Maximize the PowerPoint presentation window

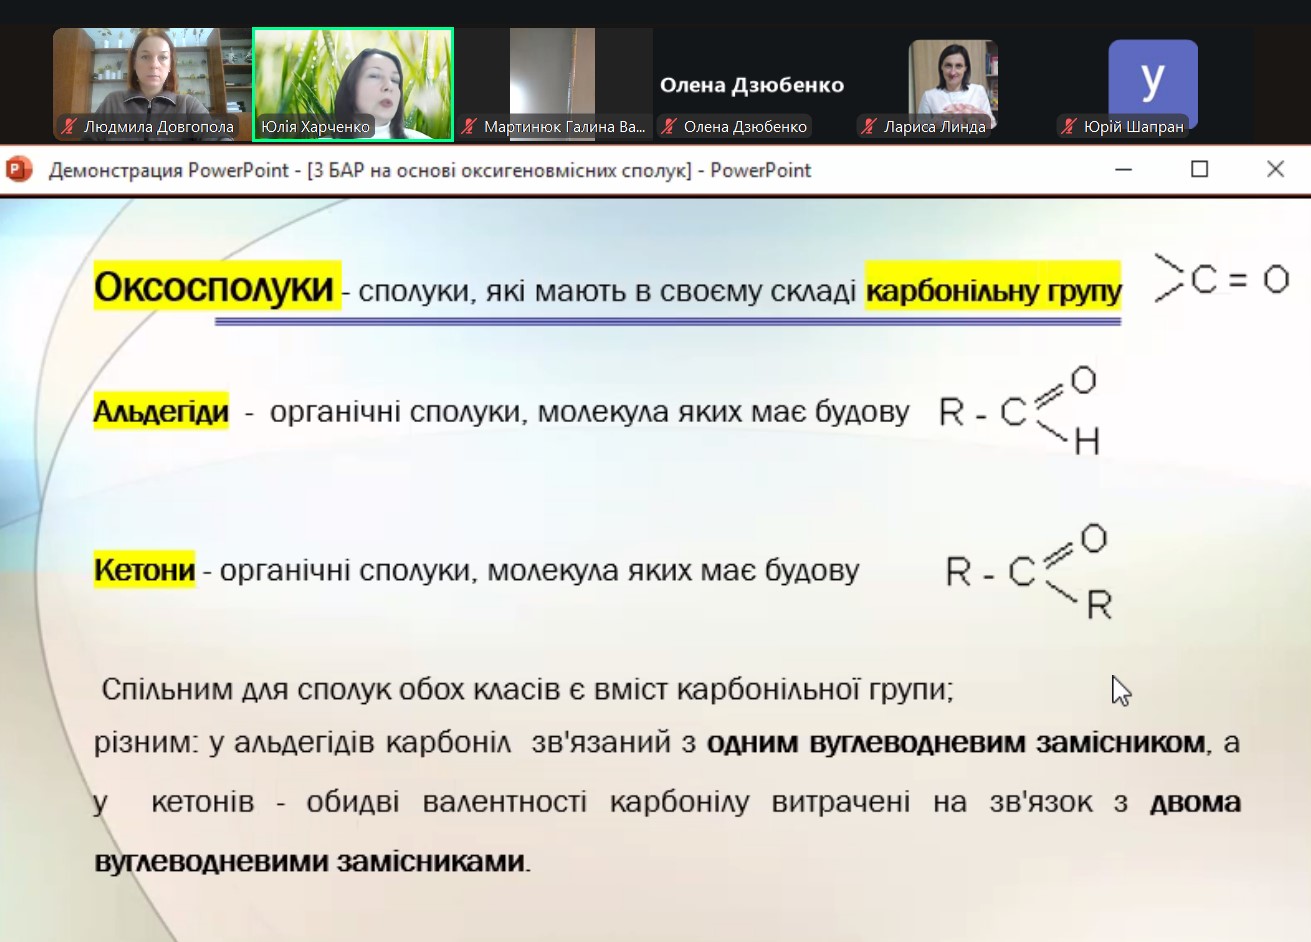click(1200, 170)
